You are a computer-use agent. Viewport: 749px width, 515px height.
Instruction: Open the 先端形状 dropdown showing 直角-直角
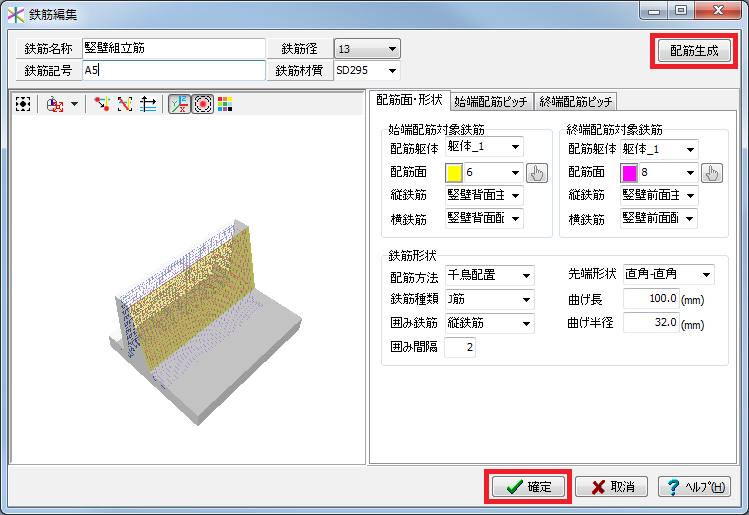tap(669, 274)
